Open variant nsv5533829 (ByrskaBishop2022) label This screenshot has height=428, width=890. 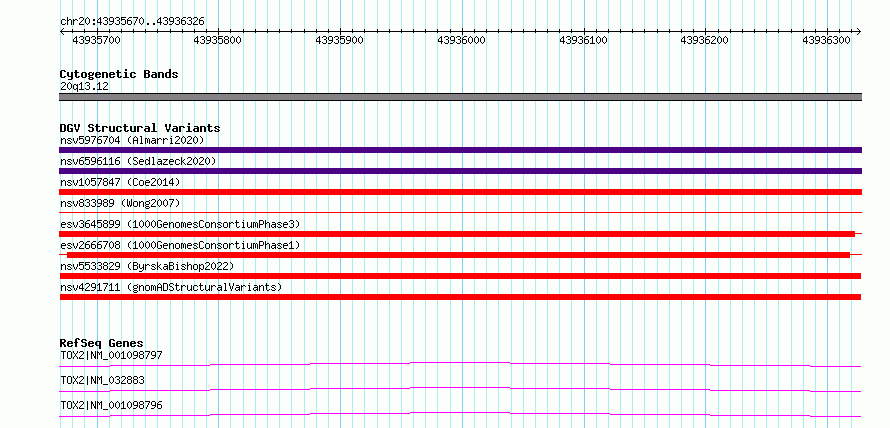(x=147, y=266)
